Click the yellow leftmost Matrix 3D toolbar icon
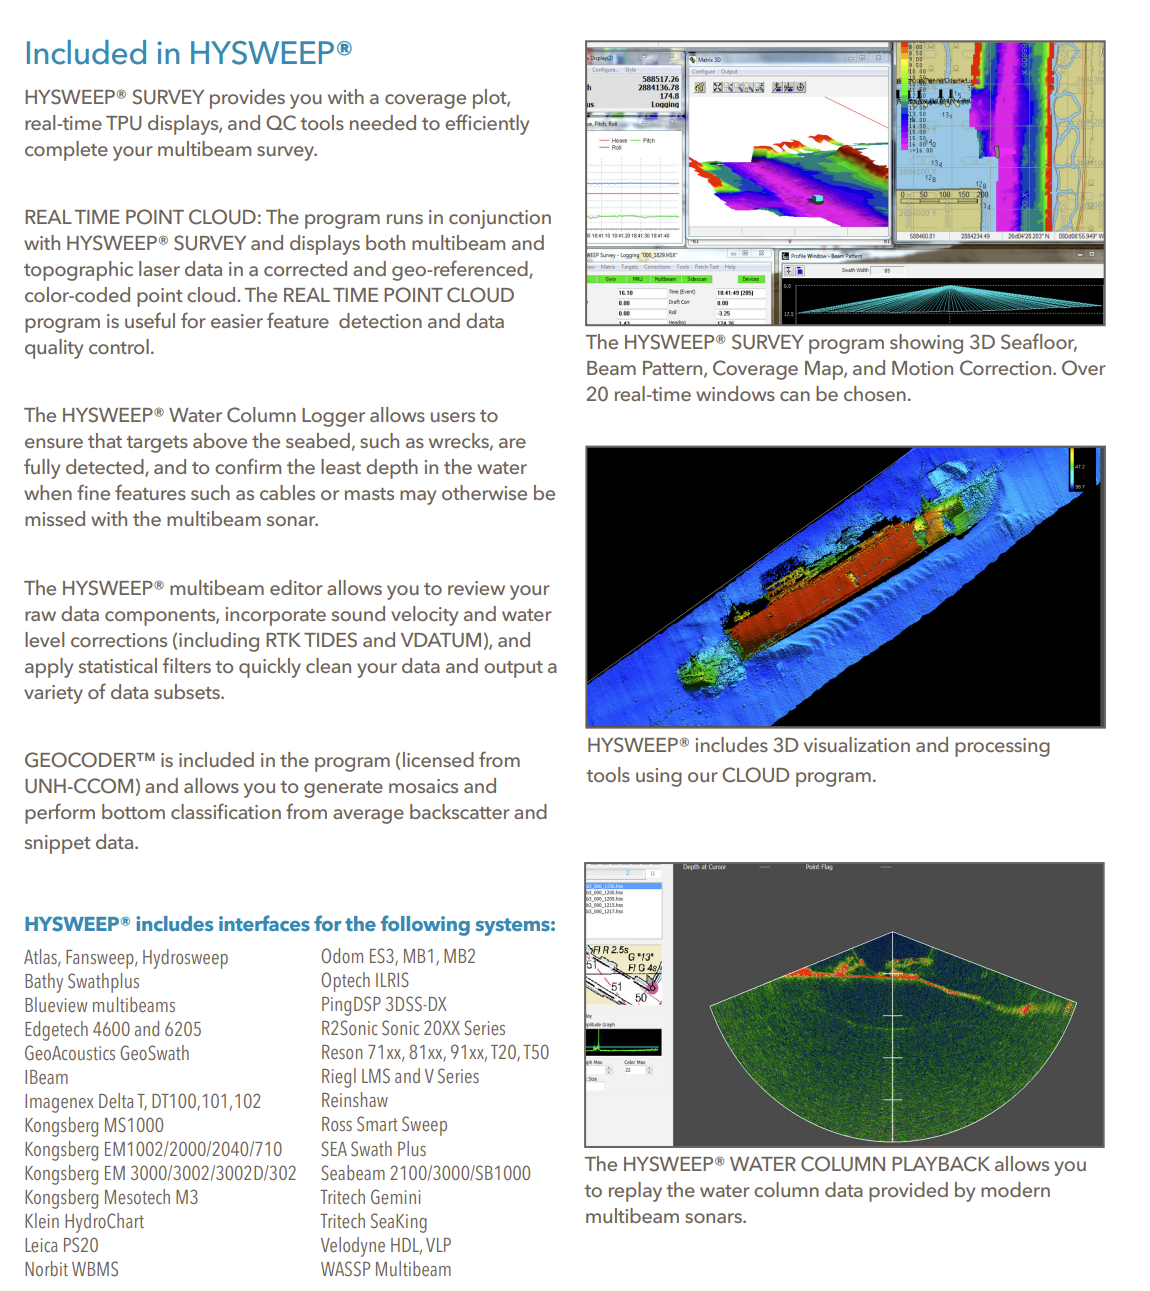 tap(700, 87)
